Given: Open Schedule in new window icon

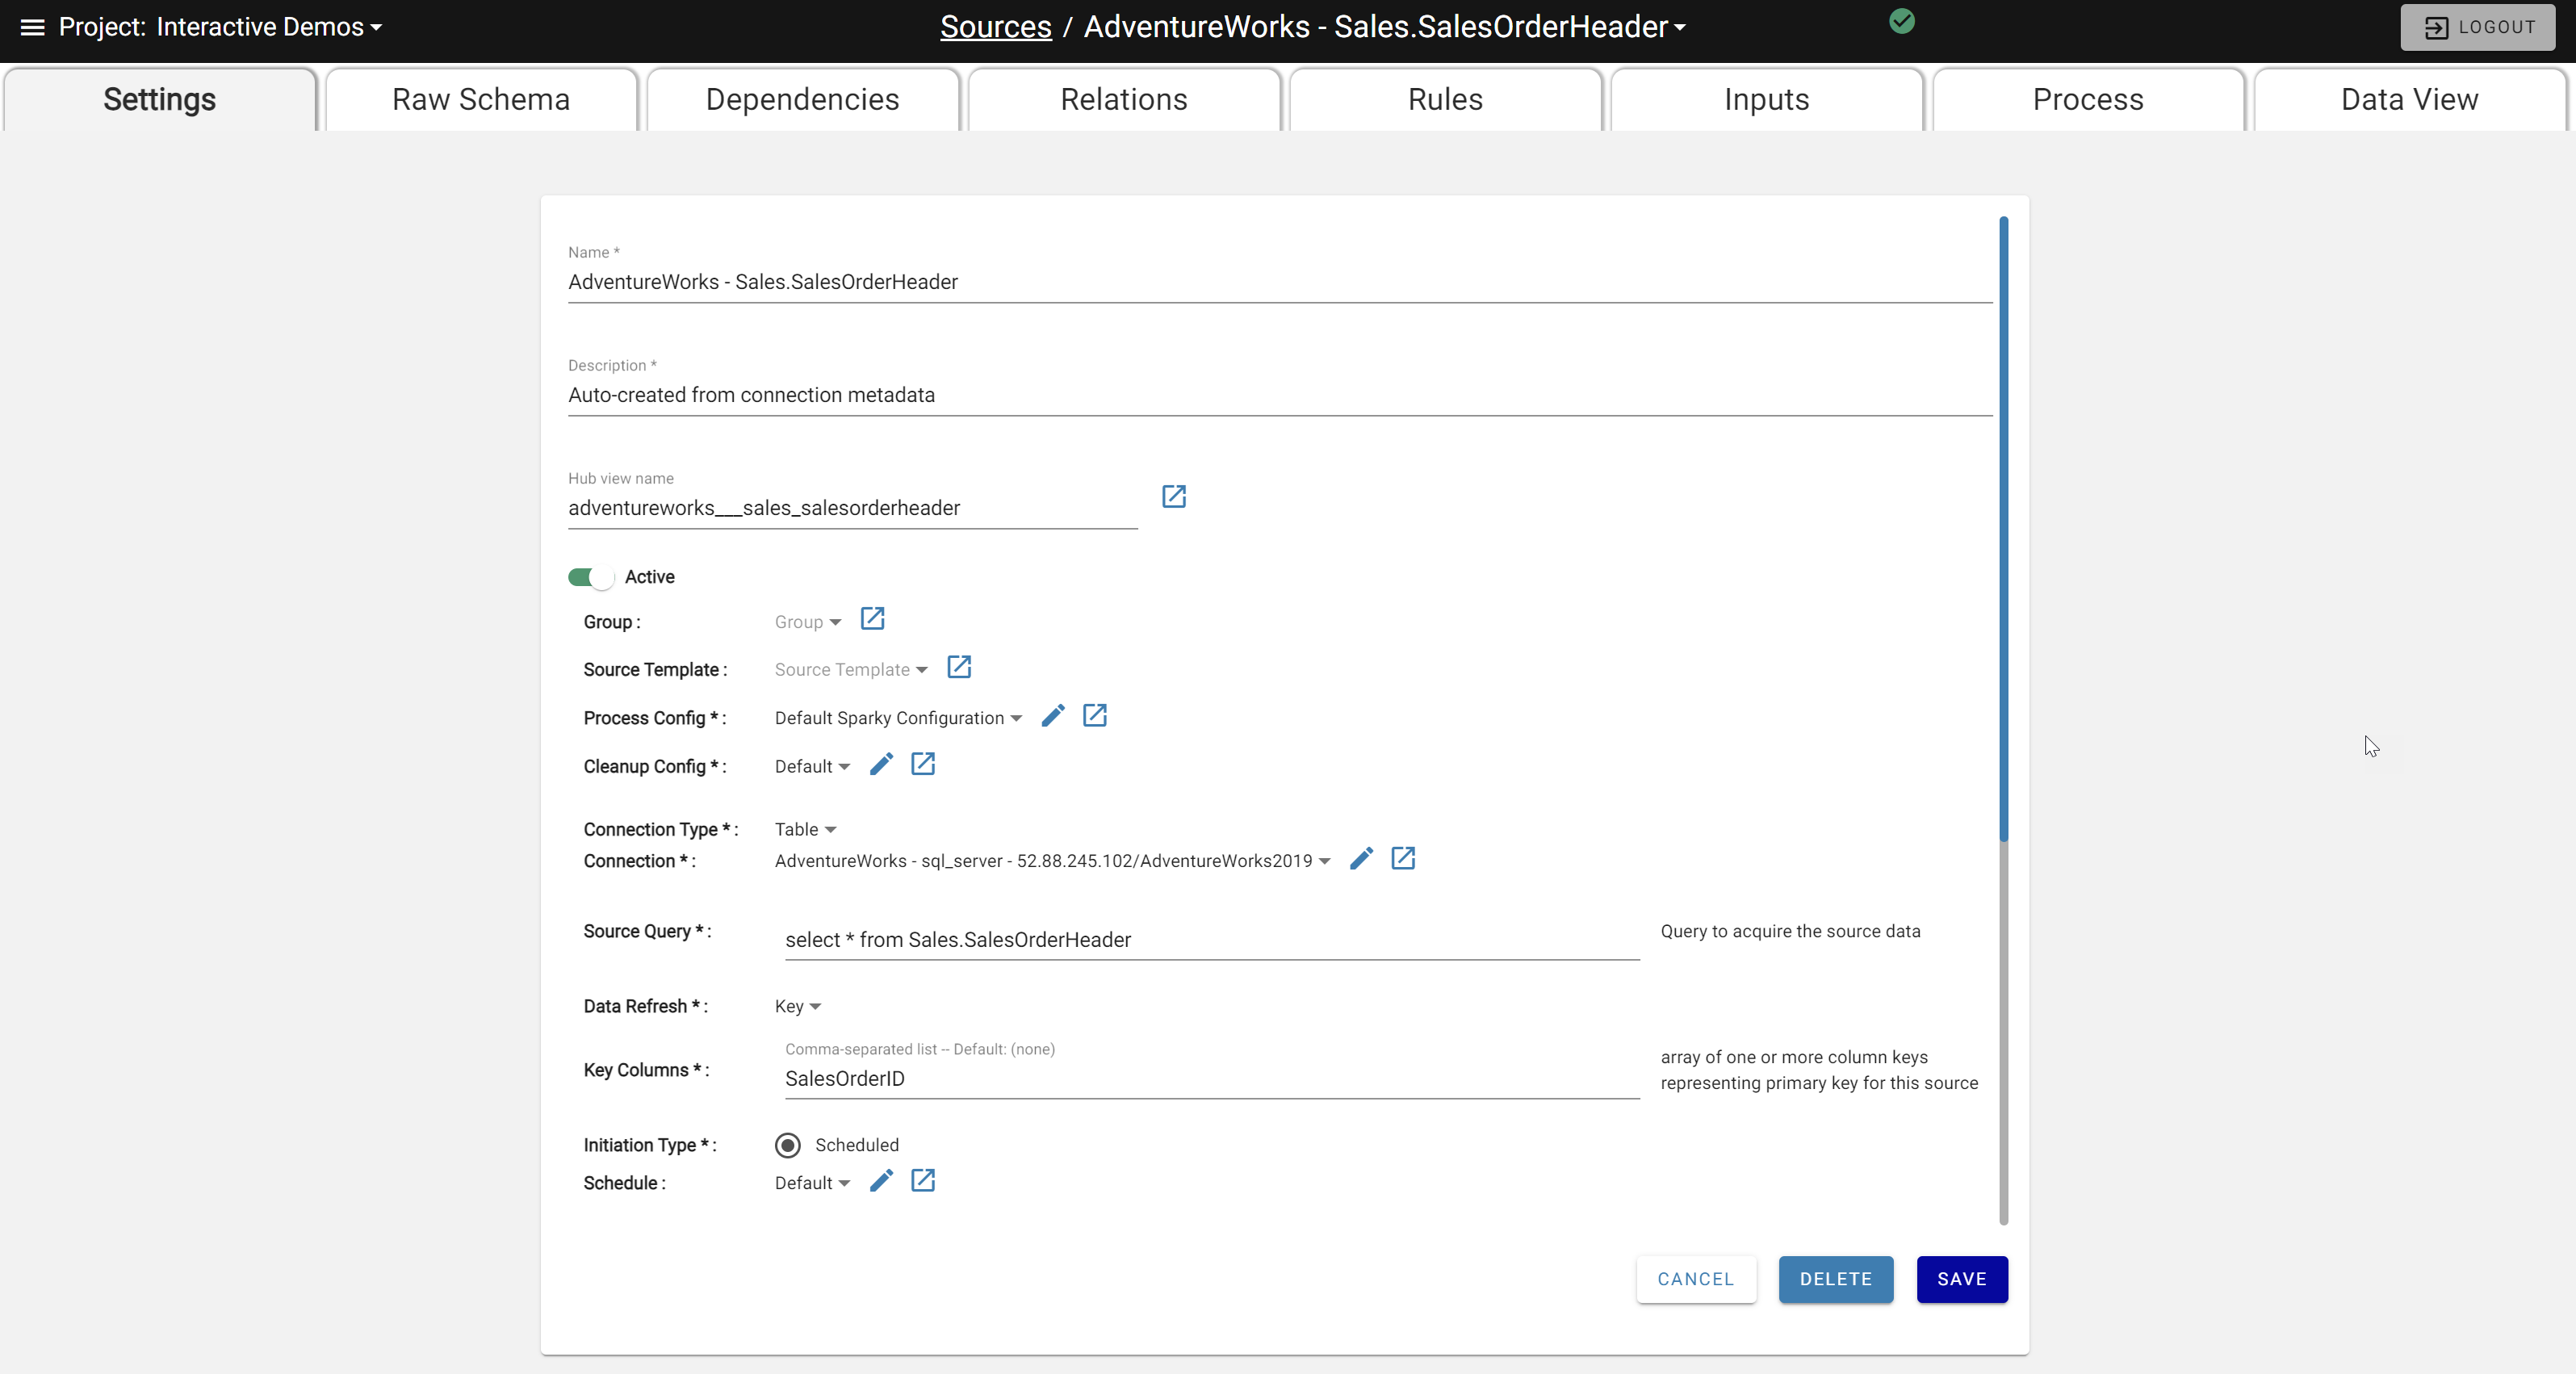Looking at the screenshot, I should click(922, 1181).
